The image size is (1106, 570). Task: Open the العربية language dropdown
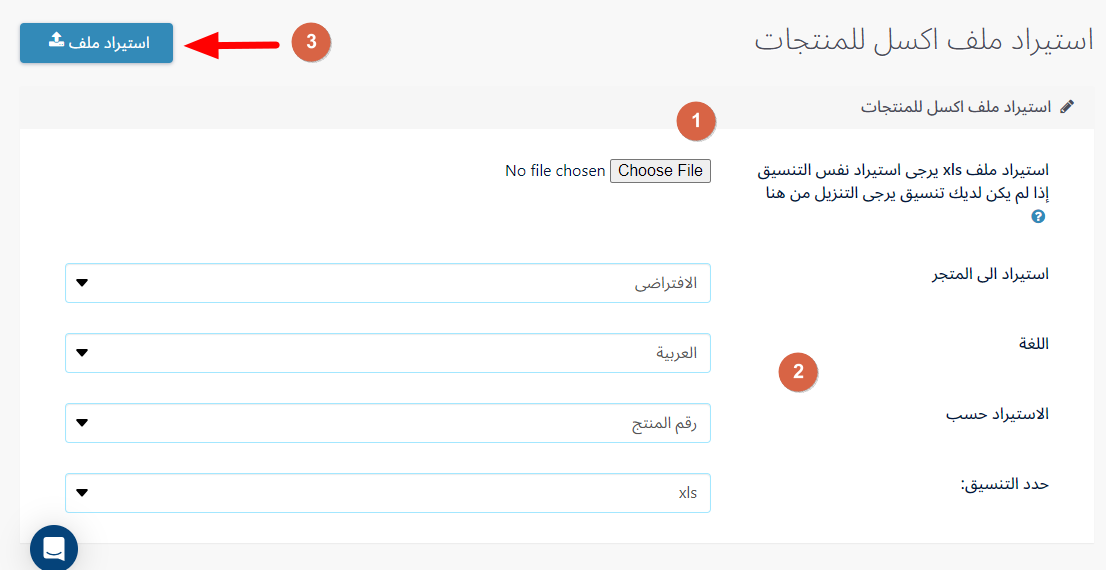click(x=388, y=353)
